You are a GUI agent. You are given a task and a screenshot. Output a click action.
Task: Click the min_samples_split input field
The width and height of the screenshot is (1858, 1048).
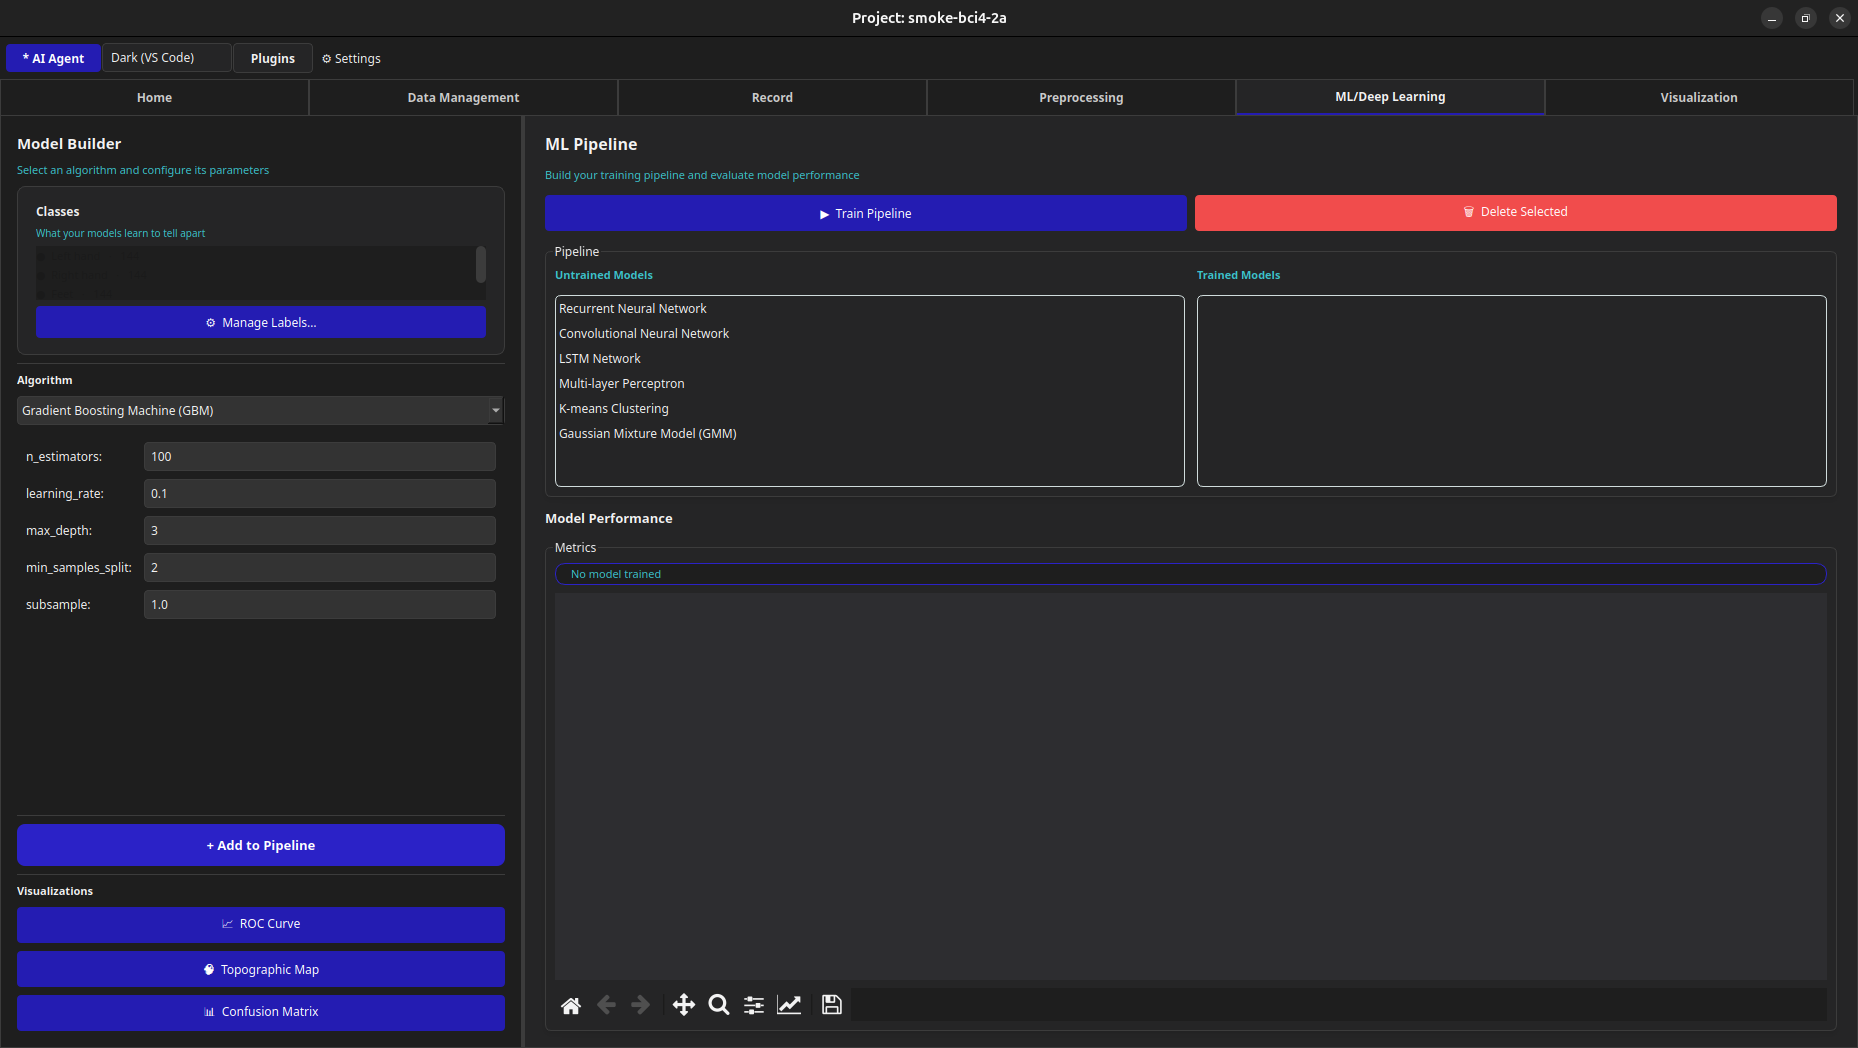(x=320, y=568)
